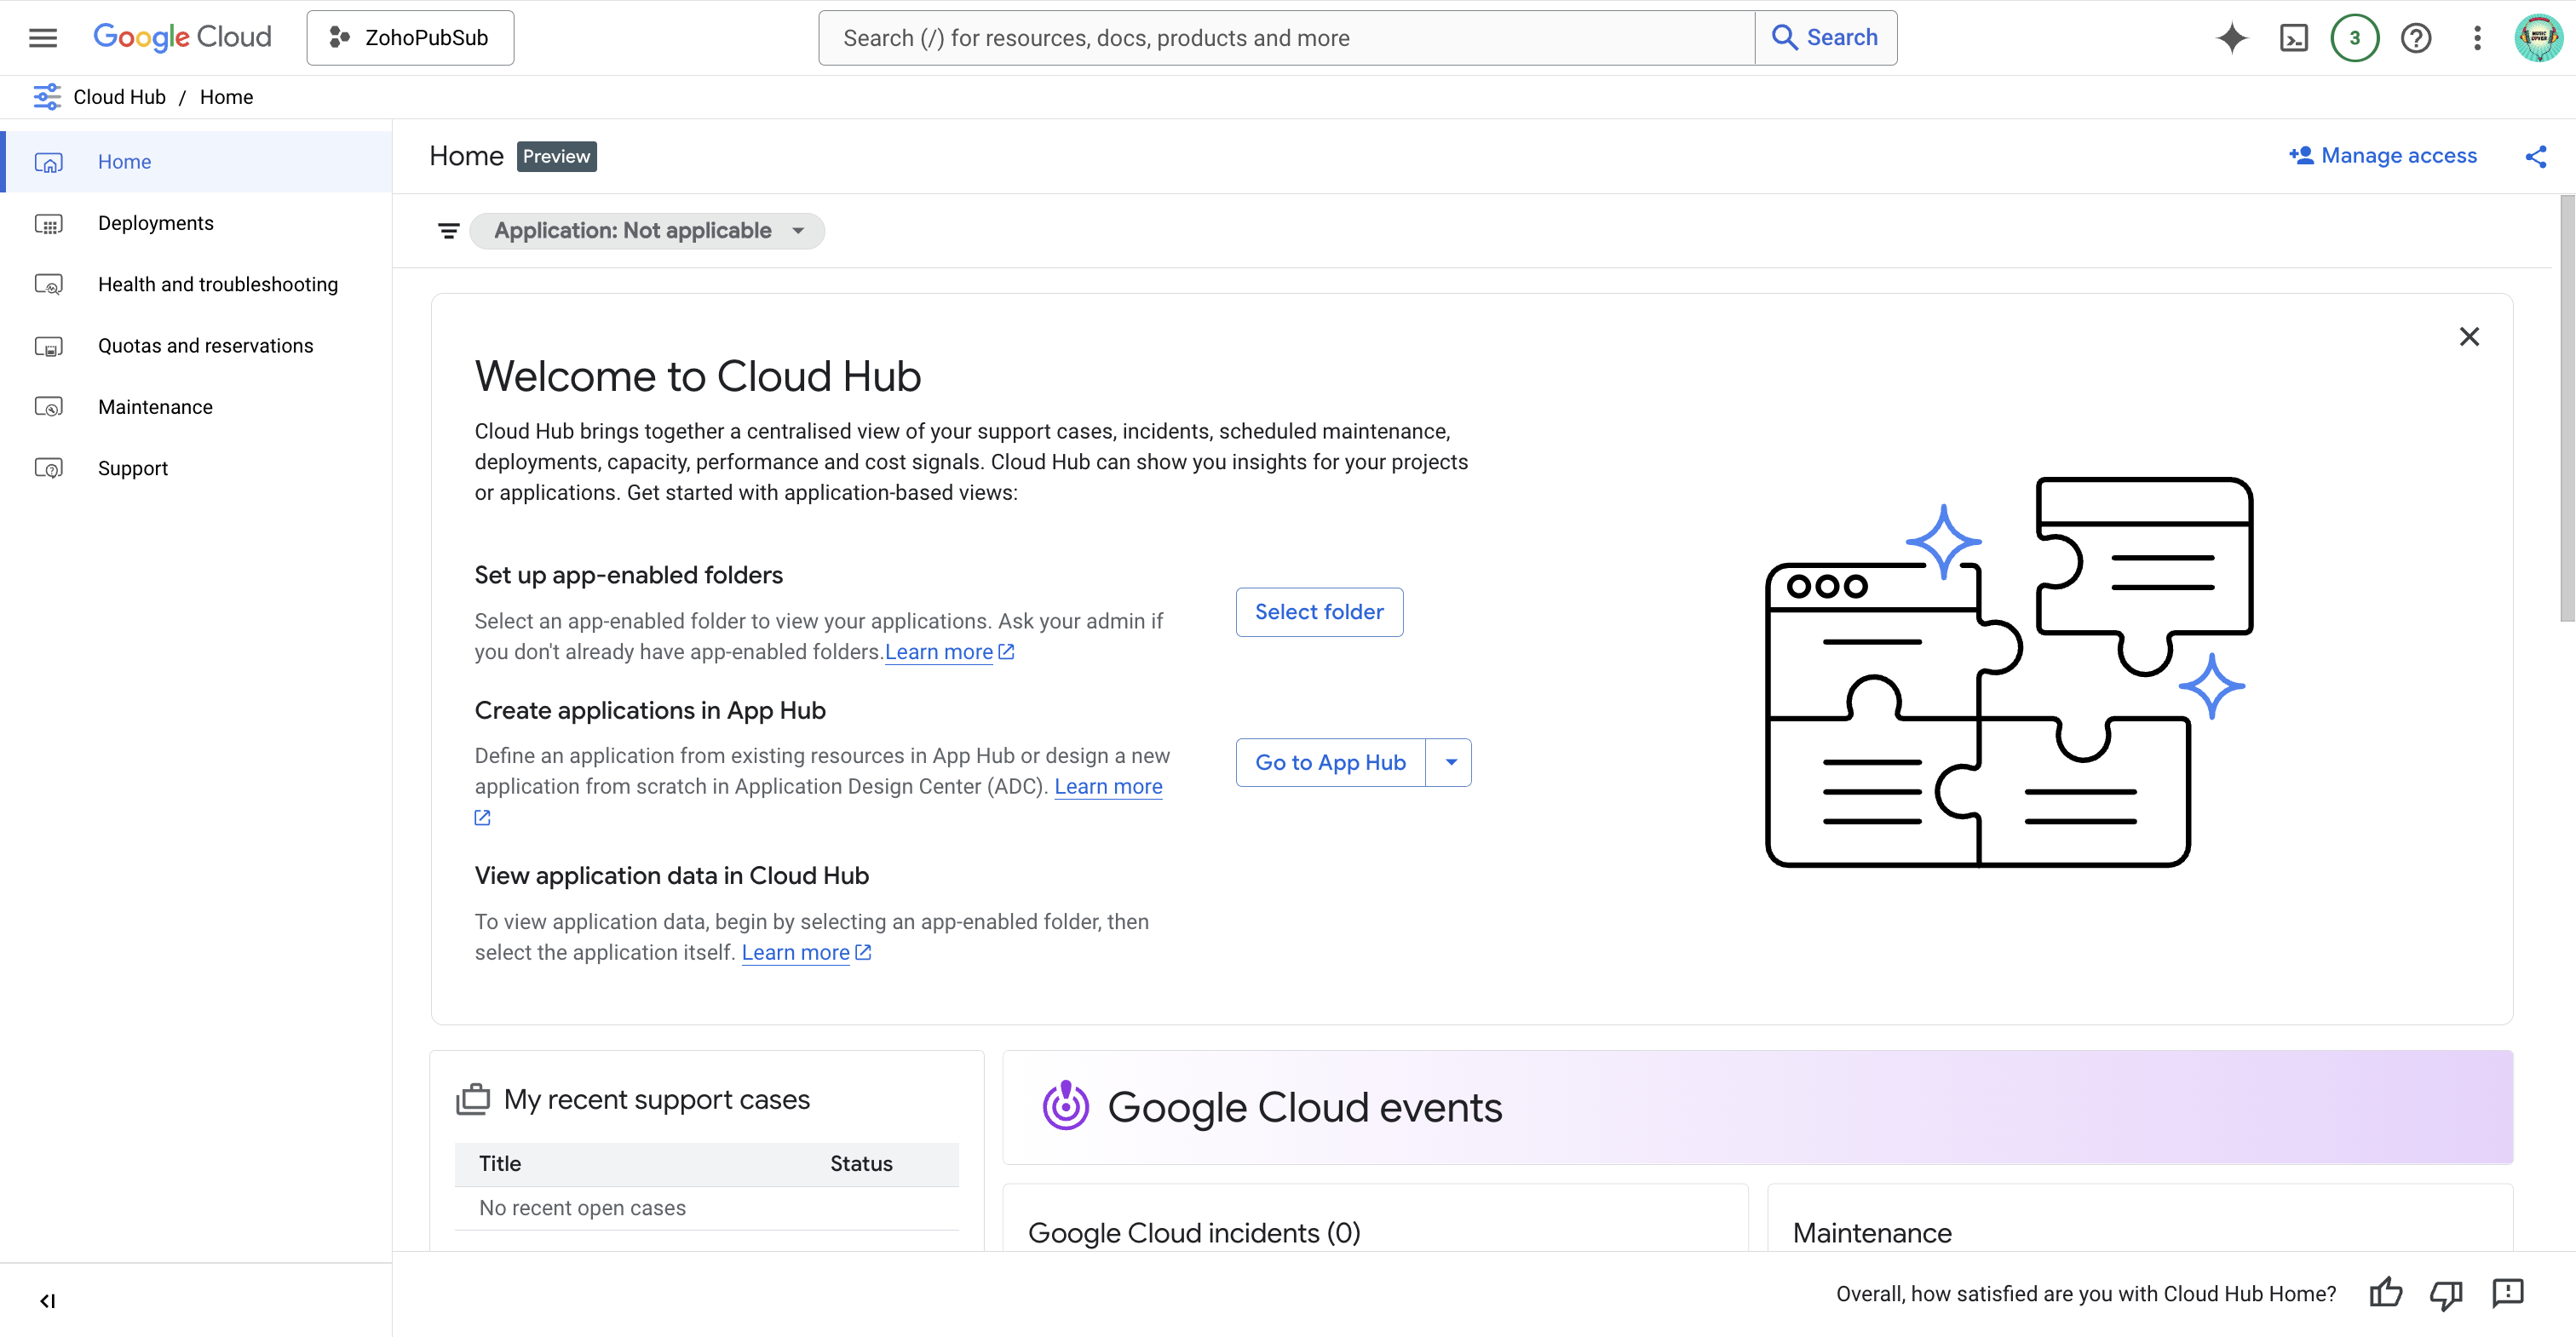Open the Help question mark icon

(x=2417, y=37)
